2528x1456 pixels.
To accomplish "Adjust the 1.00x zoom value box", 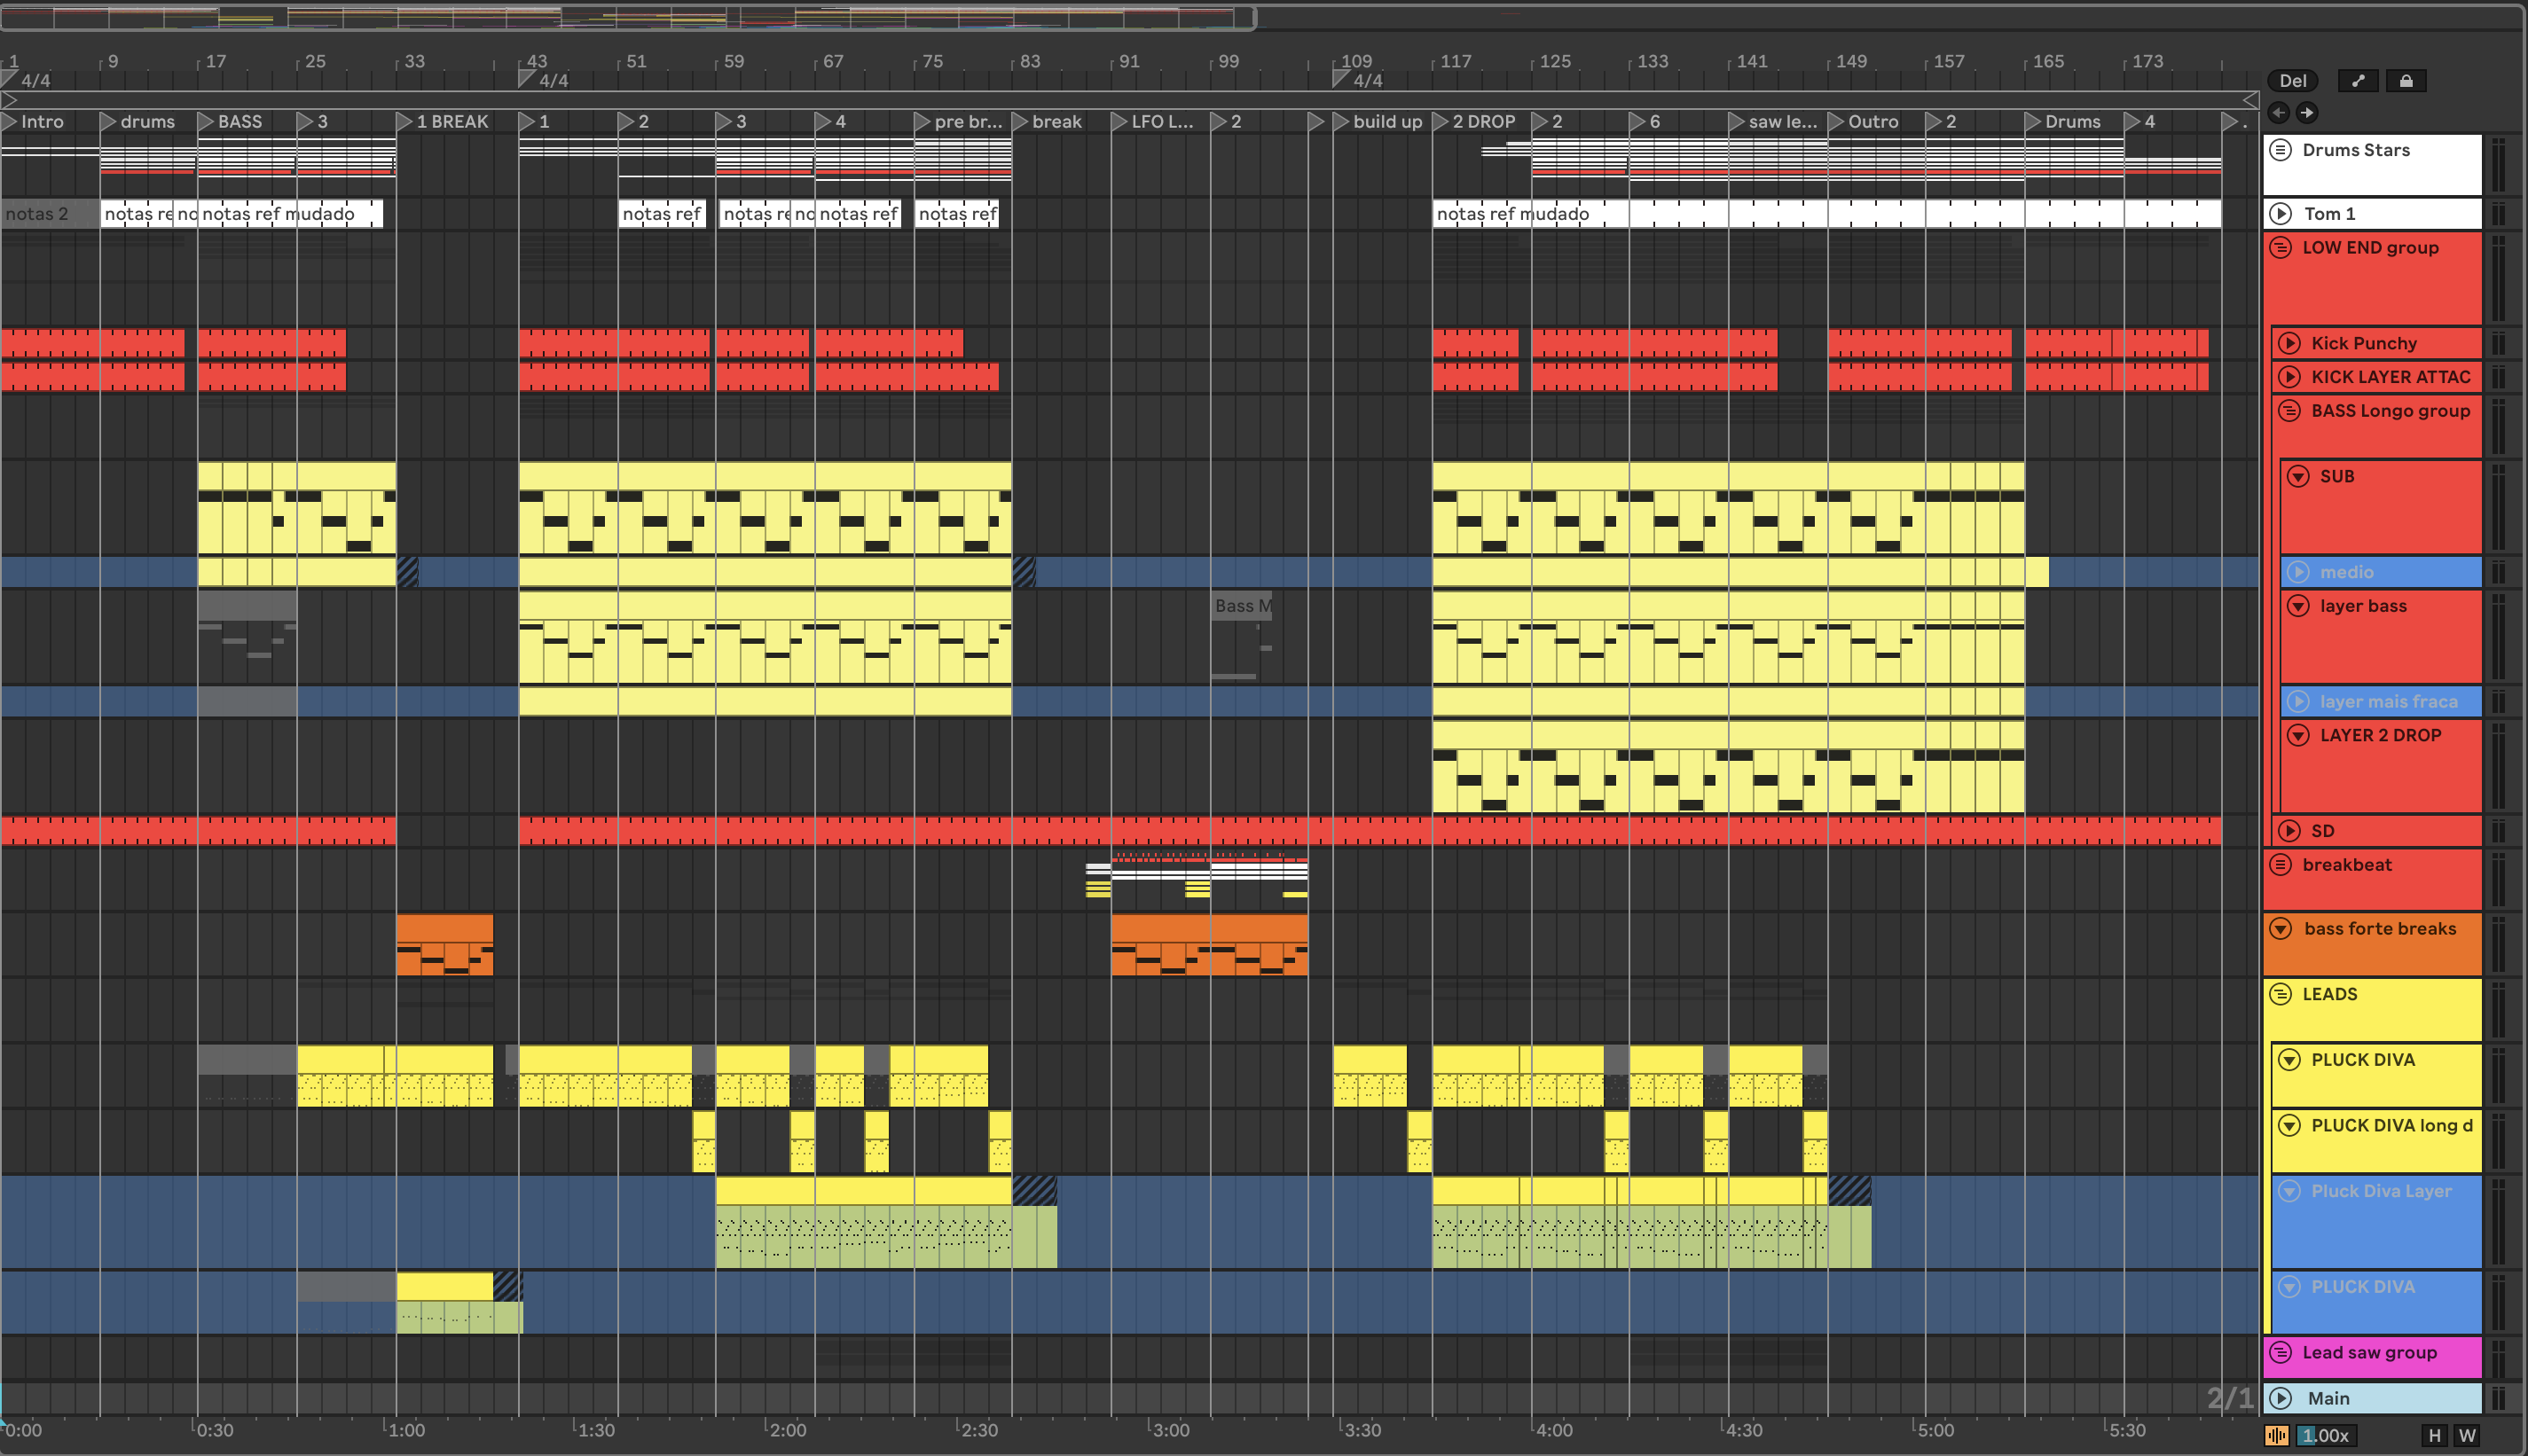I will click(2326, 1435).
